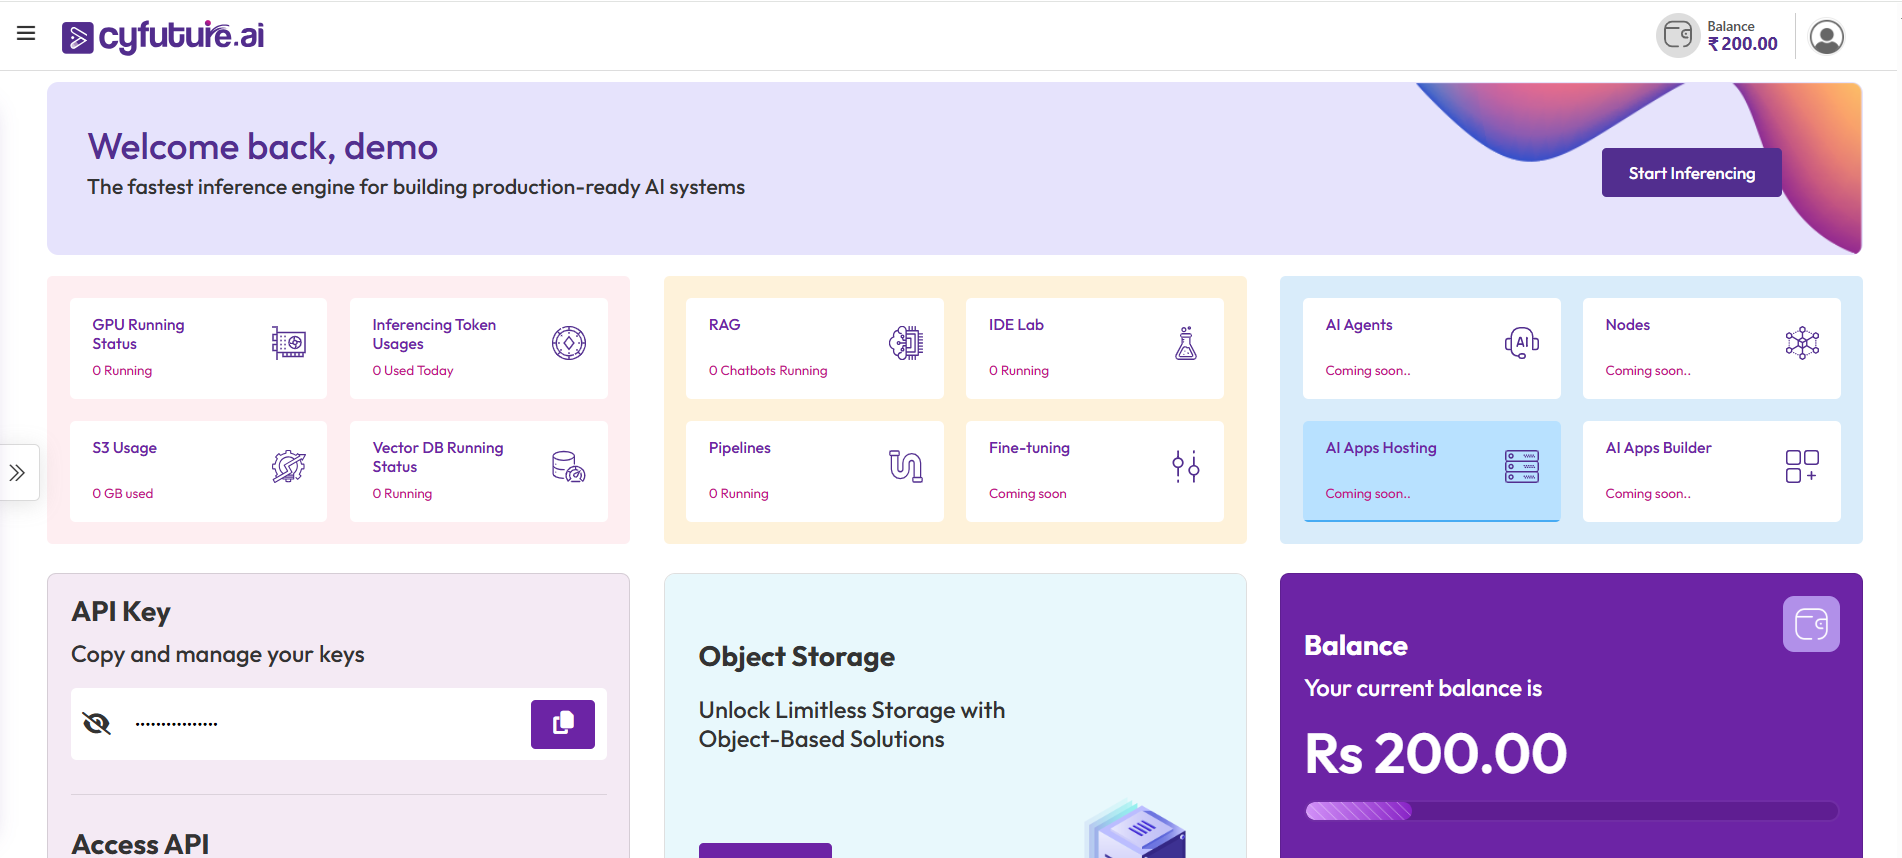The width and height of the screenshot is (1902, 858).
Task: Click the GPU Running Status icon
Action: click(x=289, y=343)
